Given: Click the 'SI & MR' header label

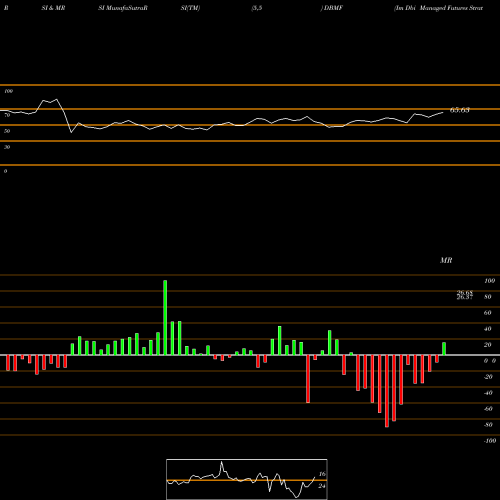Looking at the screenshot, I should pyautogui.click(x=53, y=8).
